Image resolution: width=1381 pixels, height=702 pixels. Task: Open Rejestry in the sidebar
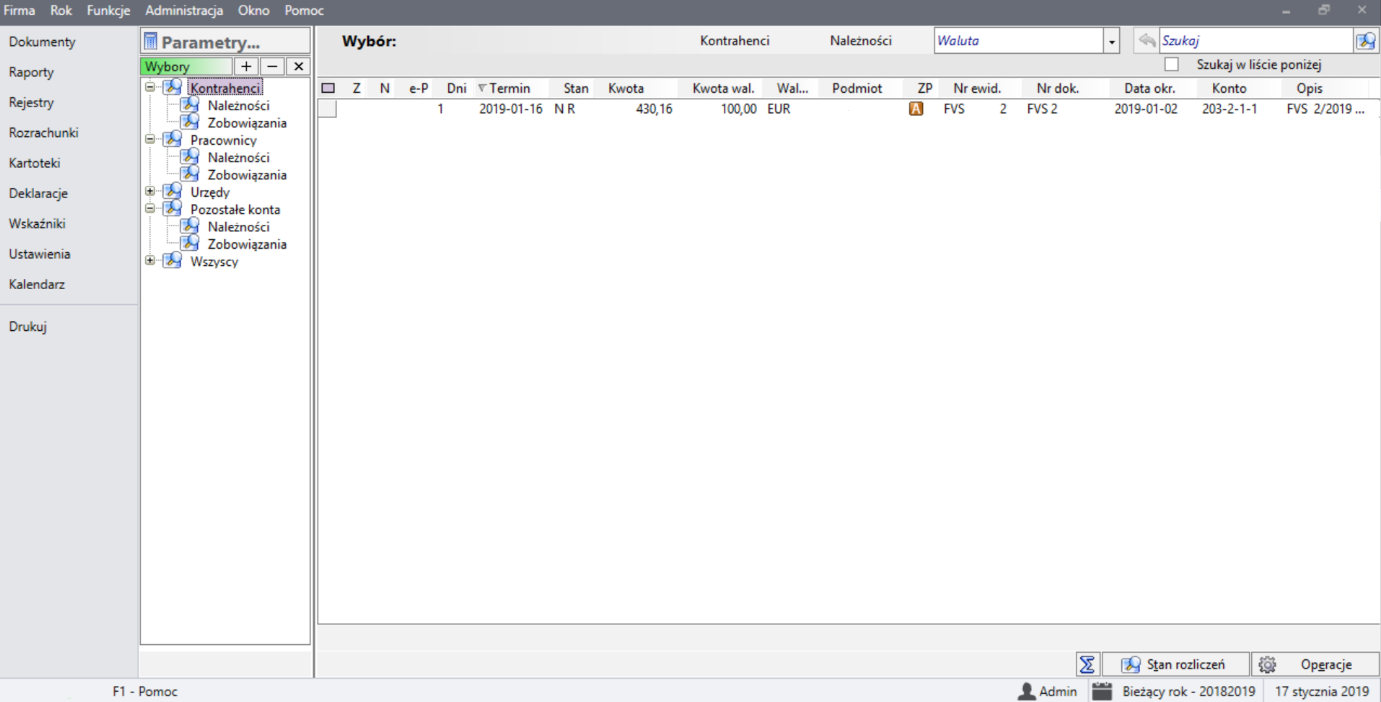pos(31,102)
